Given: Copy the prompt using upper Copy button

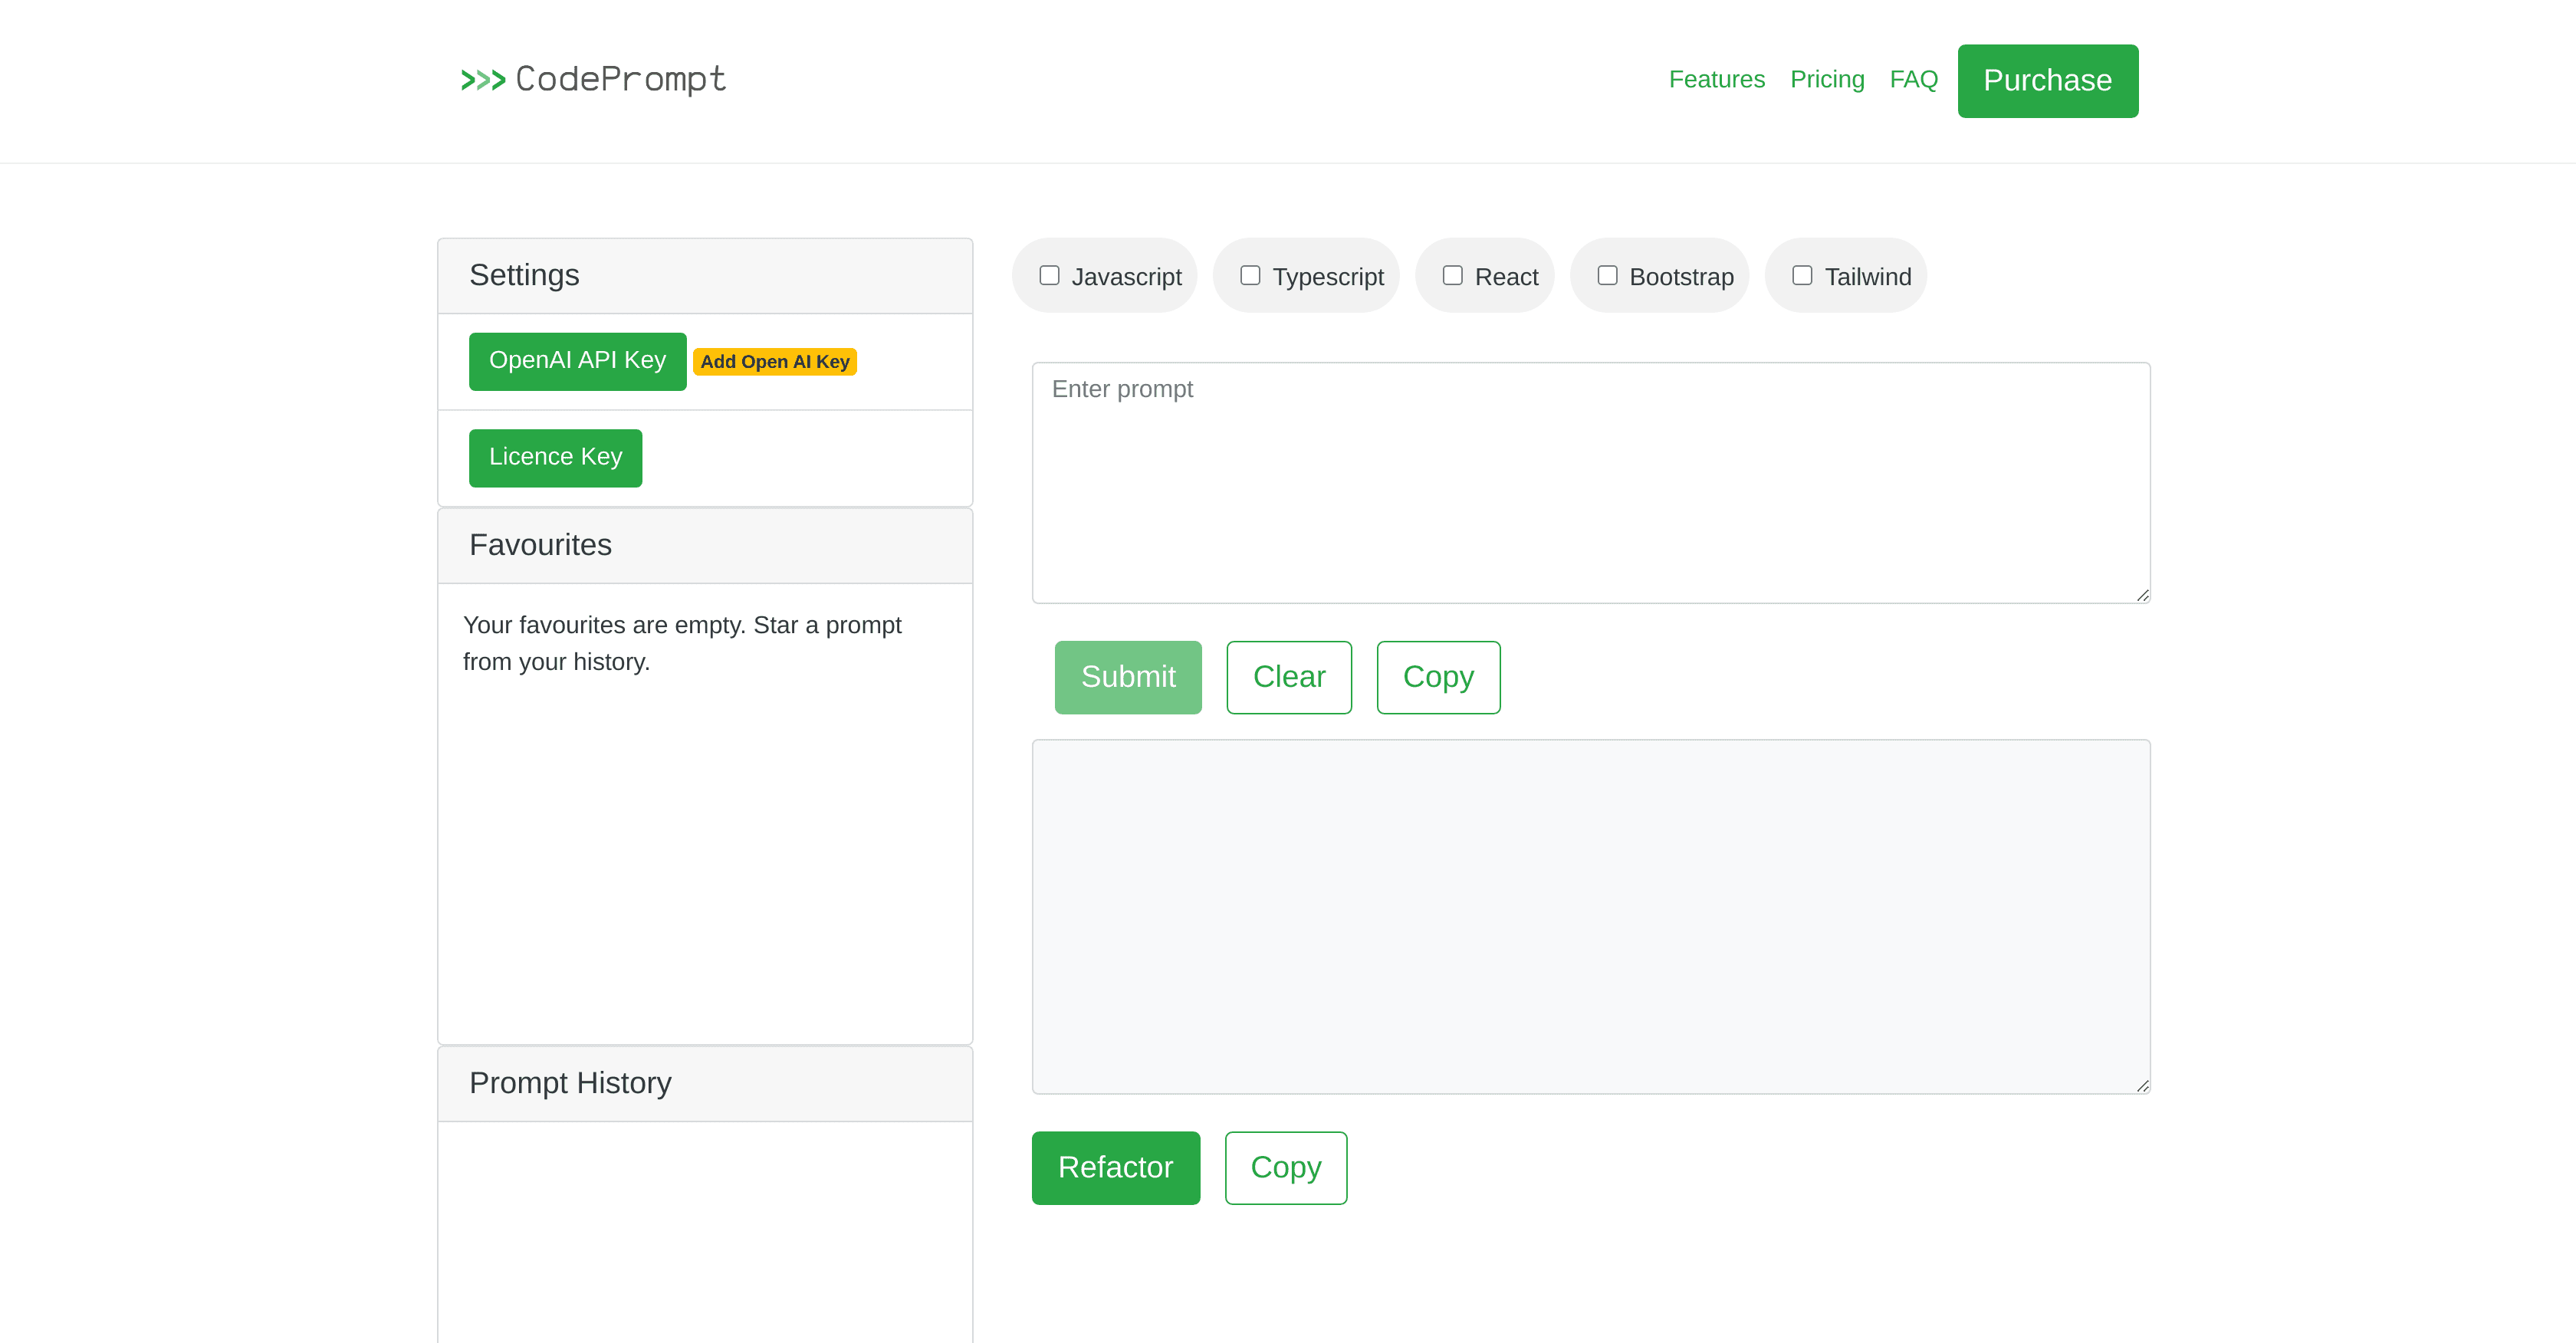Looking at the screenshot, I should pos(1437,677).
